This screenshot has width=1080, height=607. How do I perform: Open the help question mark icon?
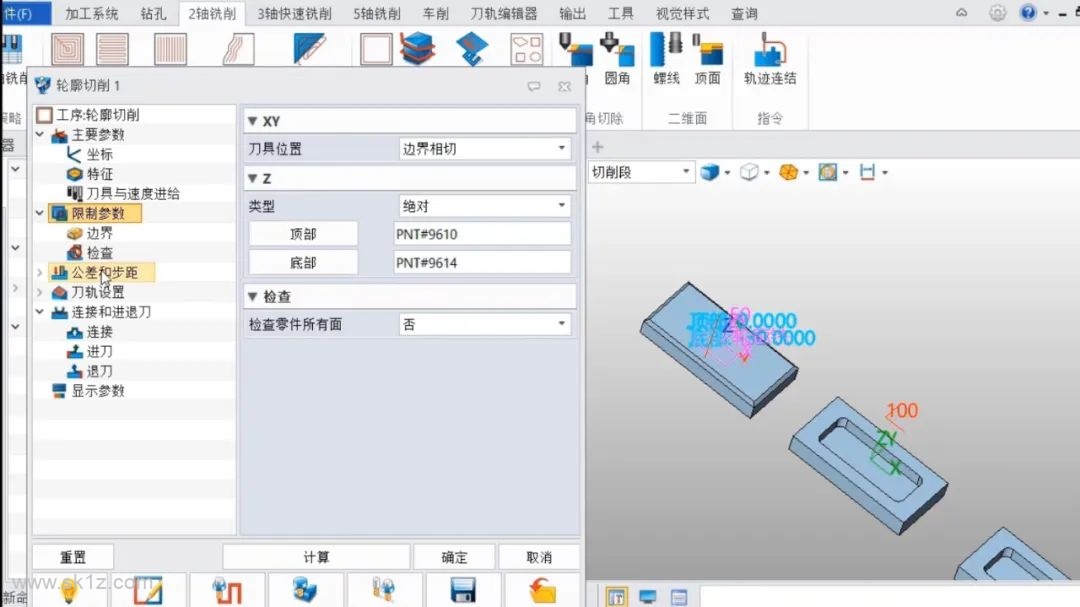(x=1028, y=12)
